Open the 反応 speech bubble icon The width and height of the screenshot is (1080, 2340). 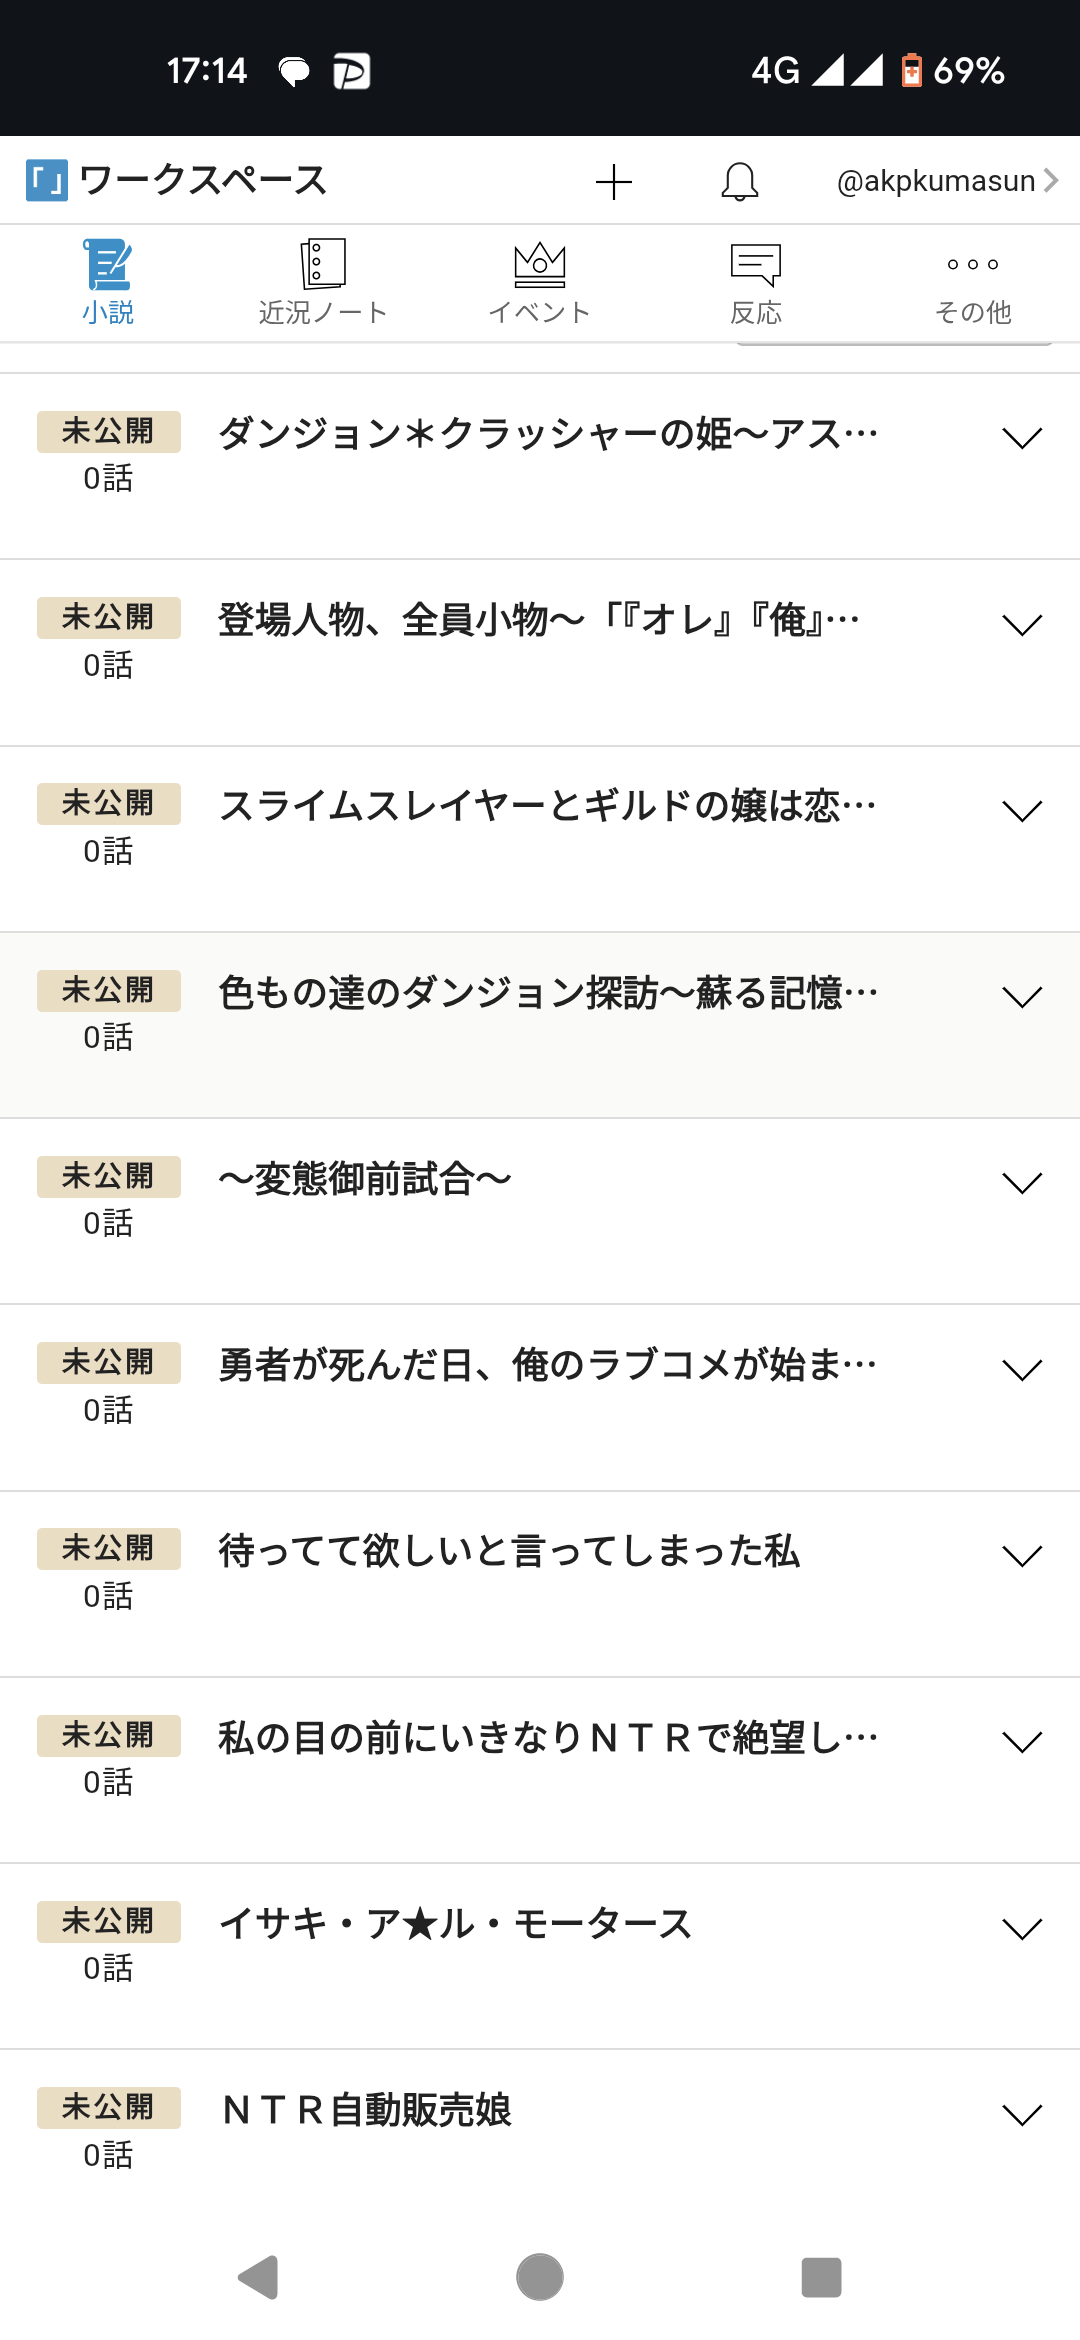coord(756,265)
